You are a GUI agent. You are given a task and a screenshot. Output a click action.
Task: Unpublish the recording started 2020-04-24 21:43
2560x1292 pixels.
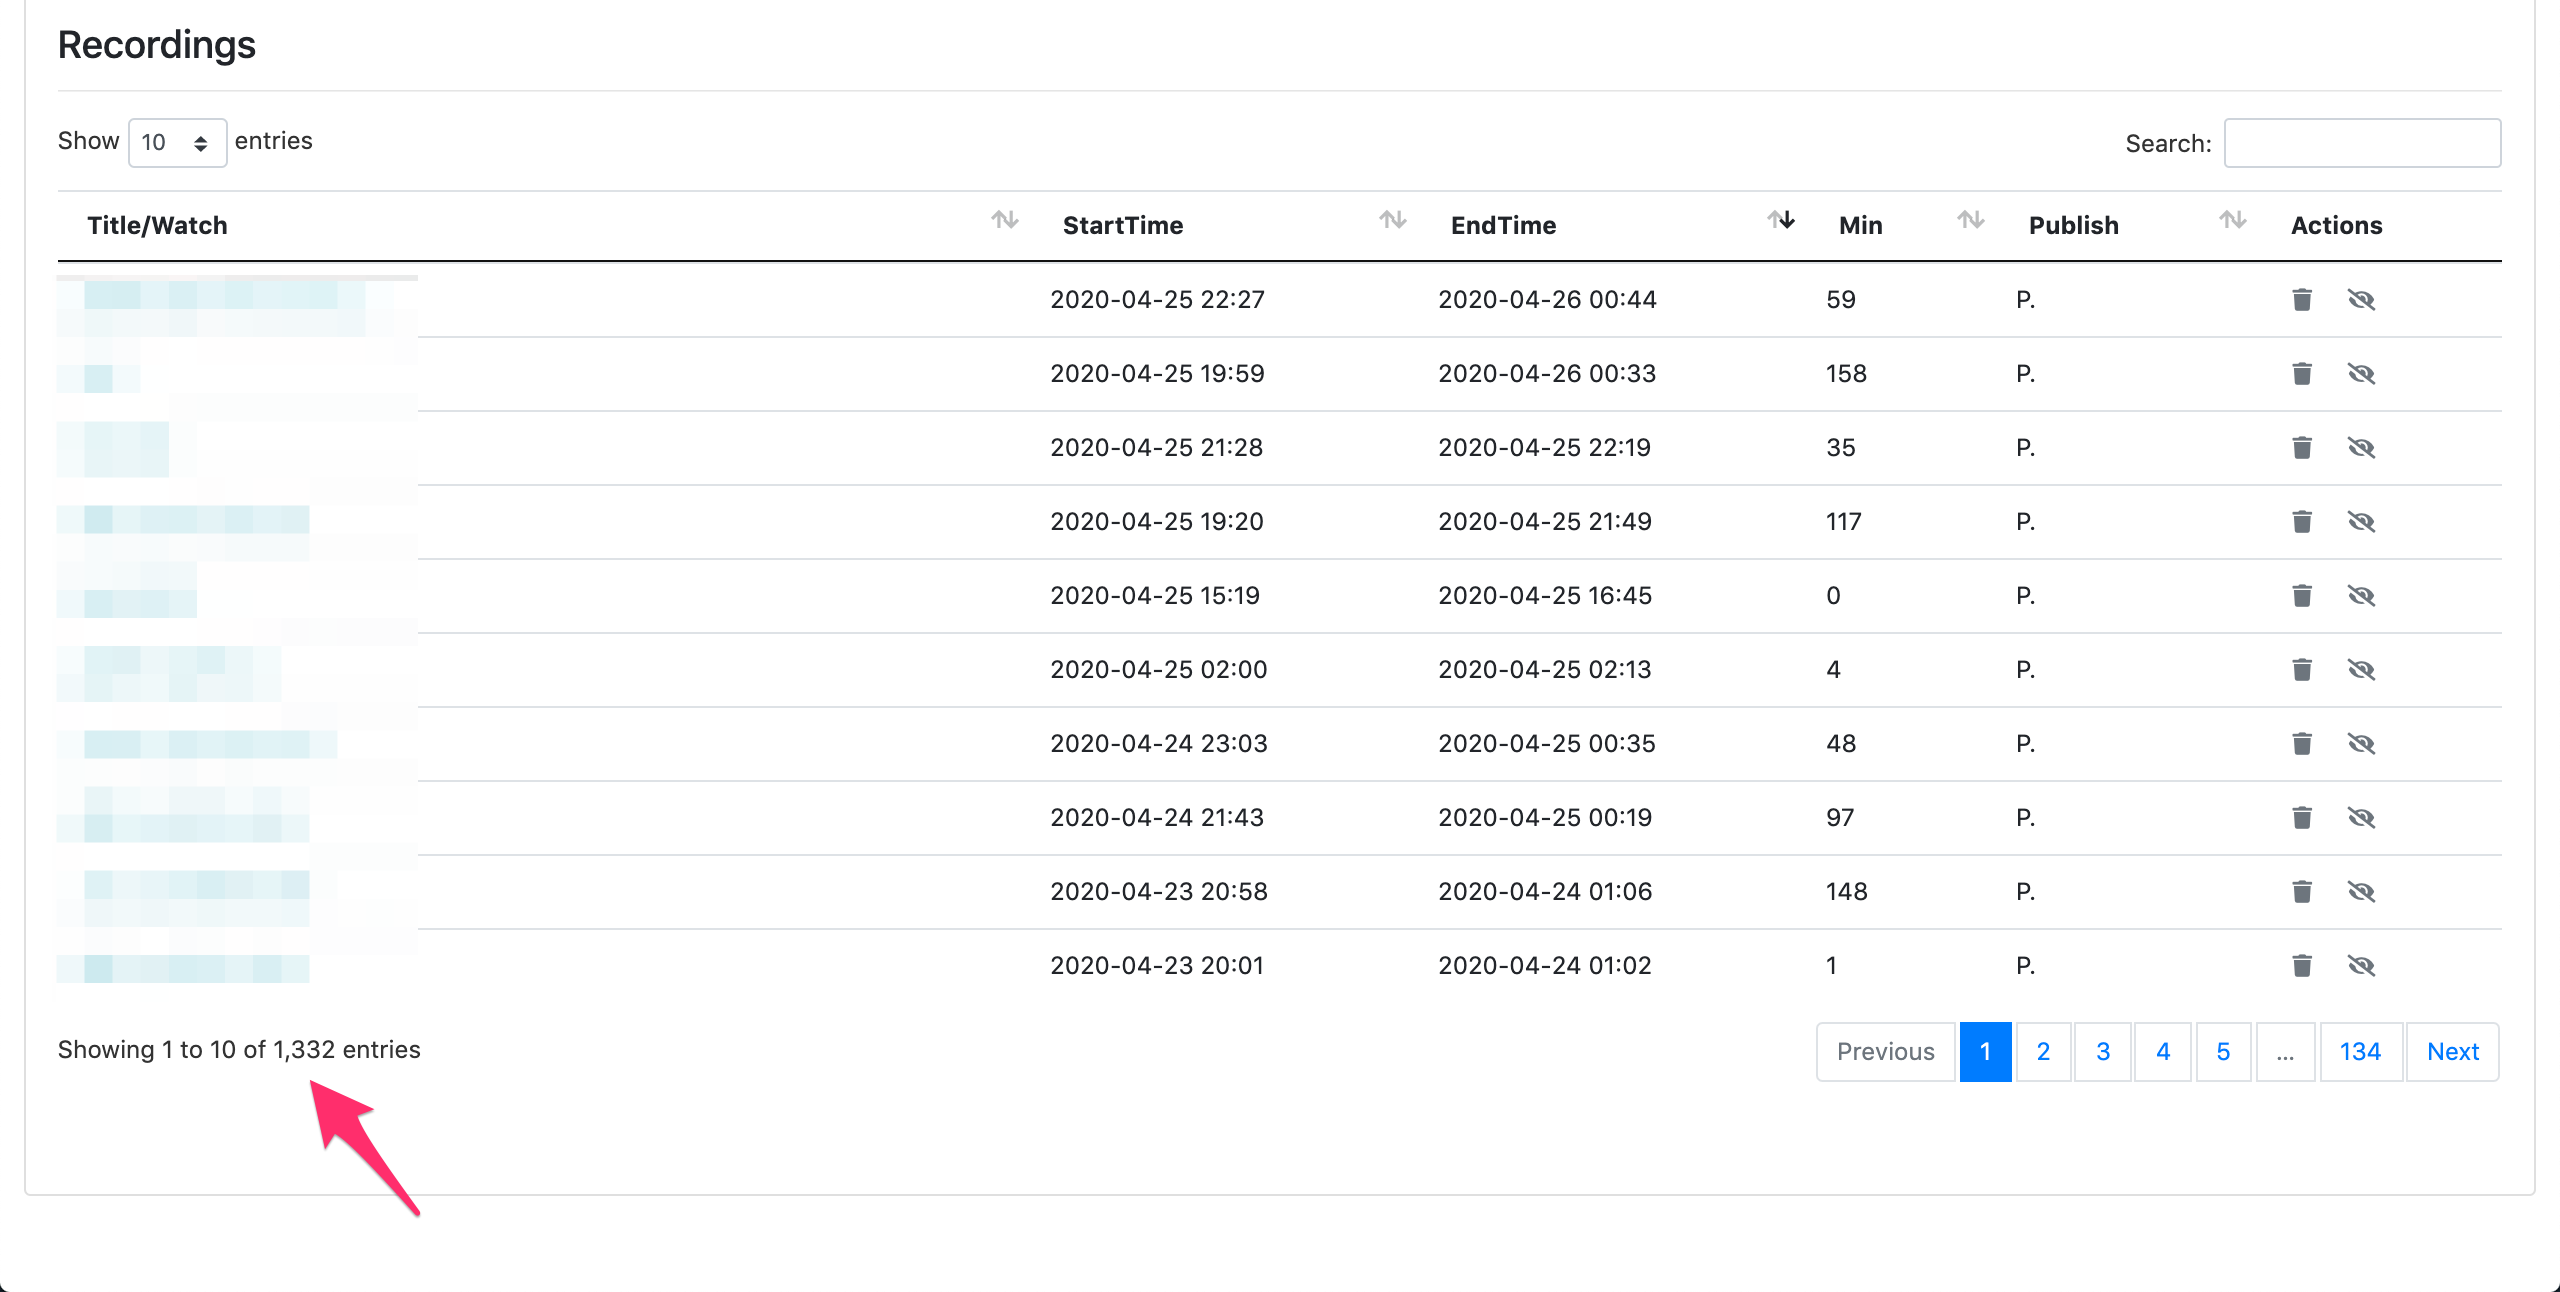point(2361,817)
